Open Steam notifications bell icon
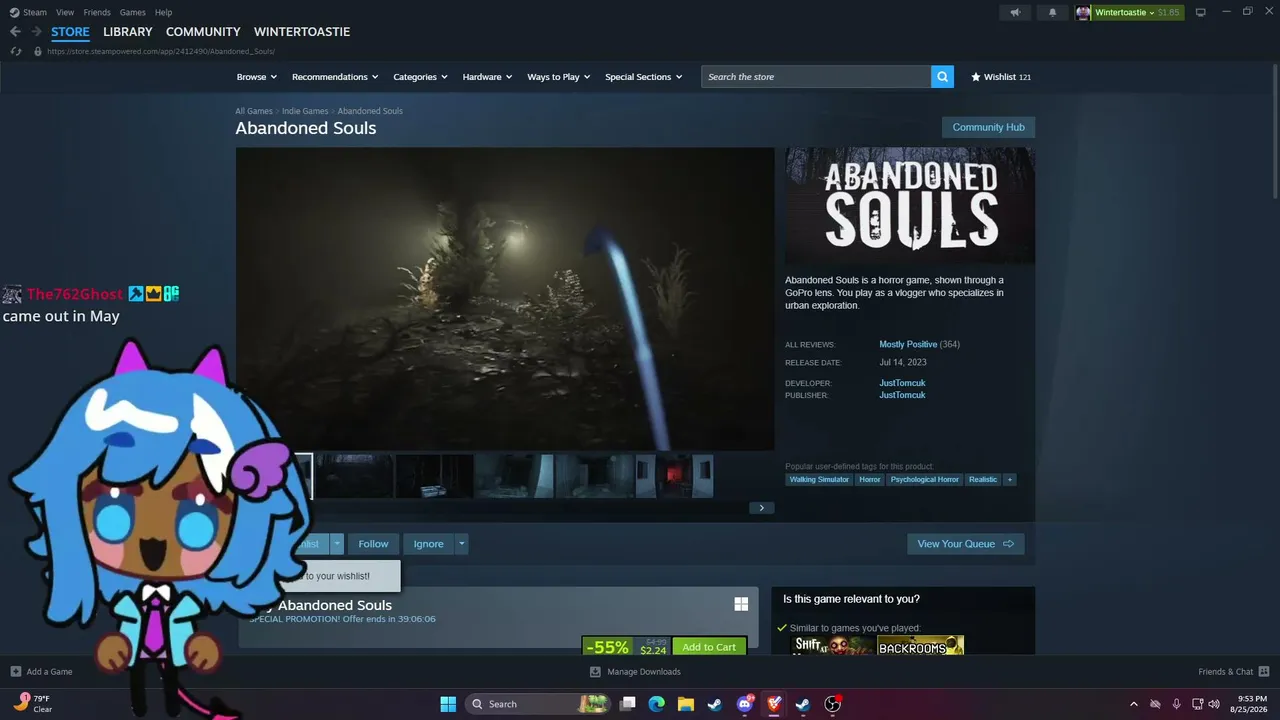This screenshot has height=720, width=1280. pyautogui.click(x=1052, y=12)
